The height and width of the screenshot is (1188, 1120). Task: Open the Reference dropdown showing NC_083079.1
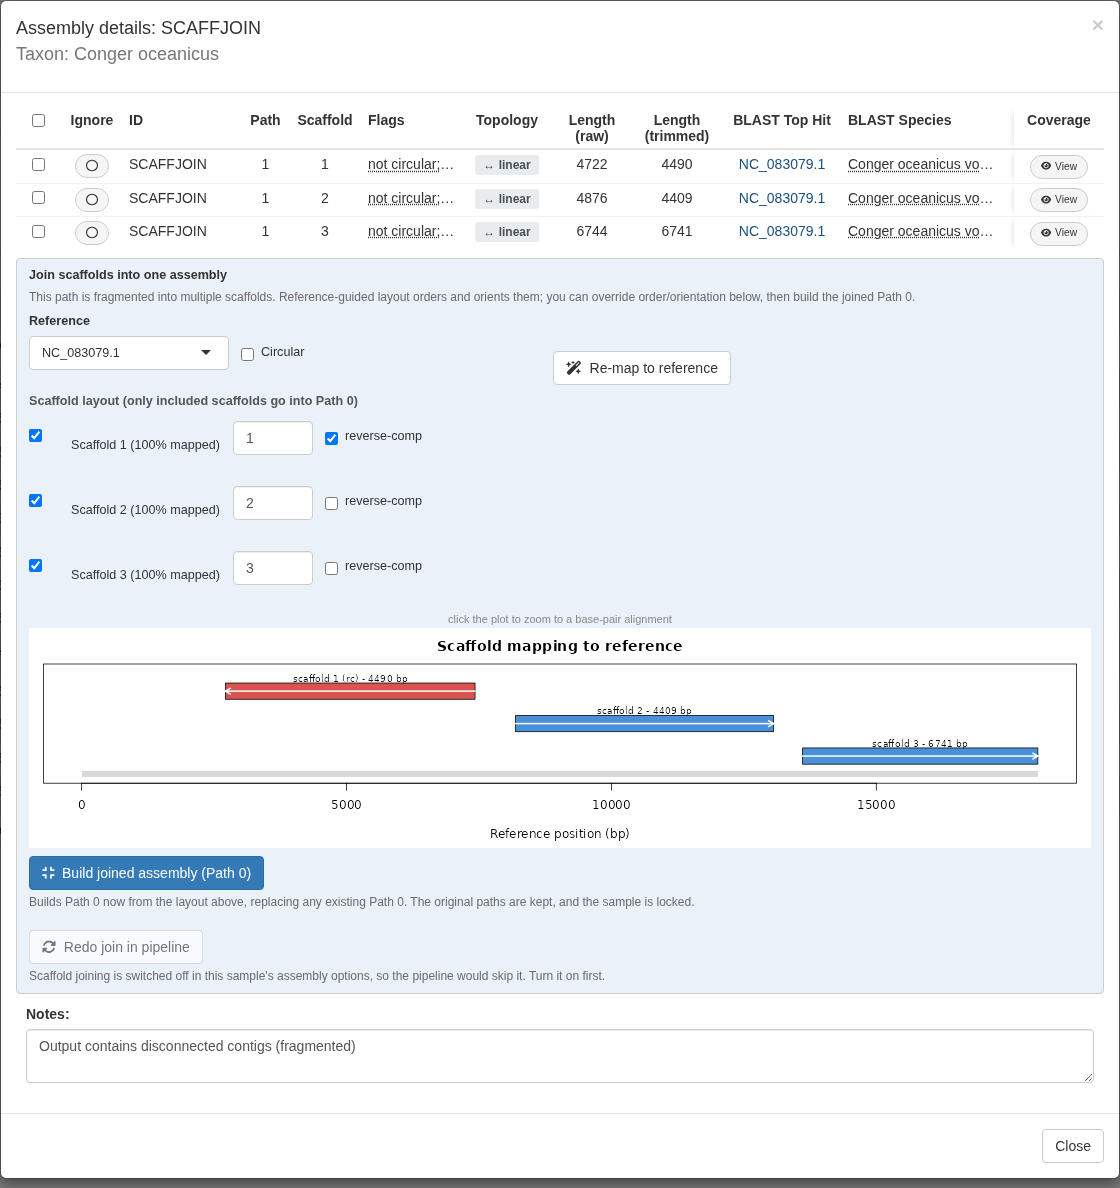point(129,353)
